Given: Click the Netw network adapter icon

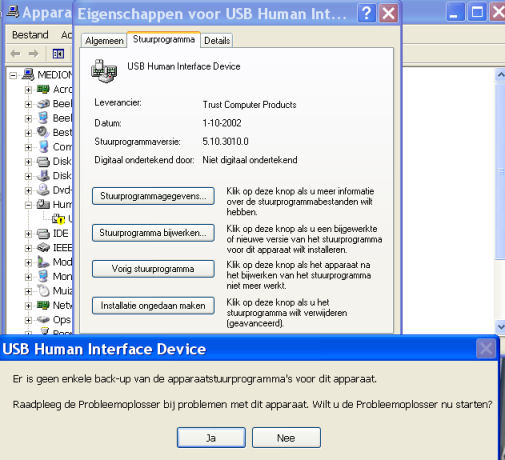Looking at the screenshot, I should point(43,305).
